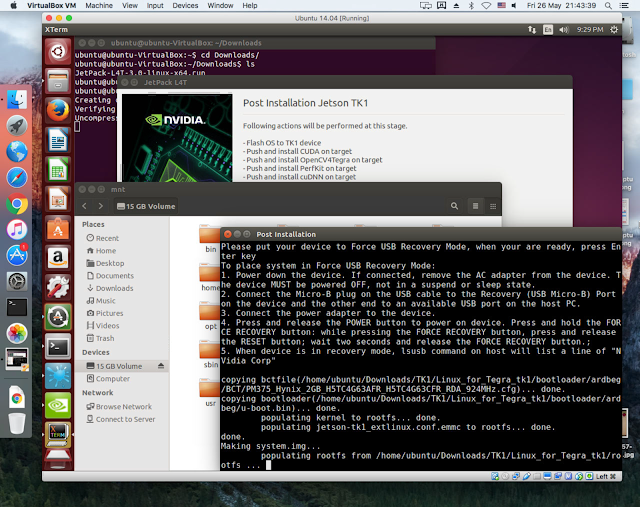The image size is (640, 507).
Task: Open the Ubuntu Dash launcher icon
Action: pos(58,51)
